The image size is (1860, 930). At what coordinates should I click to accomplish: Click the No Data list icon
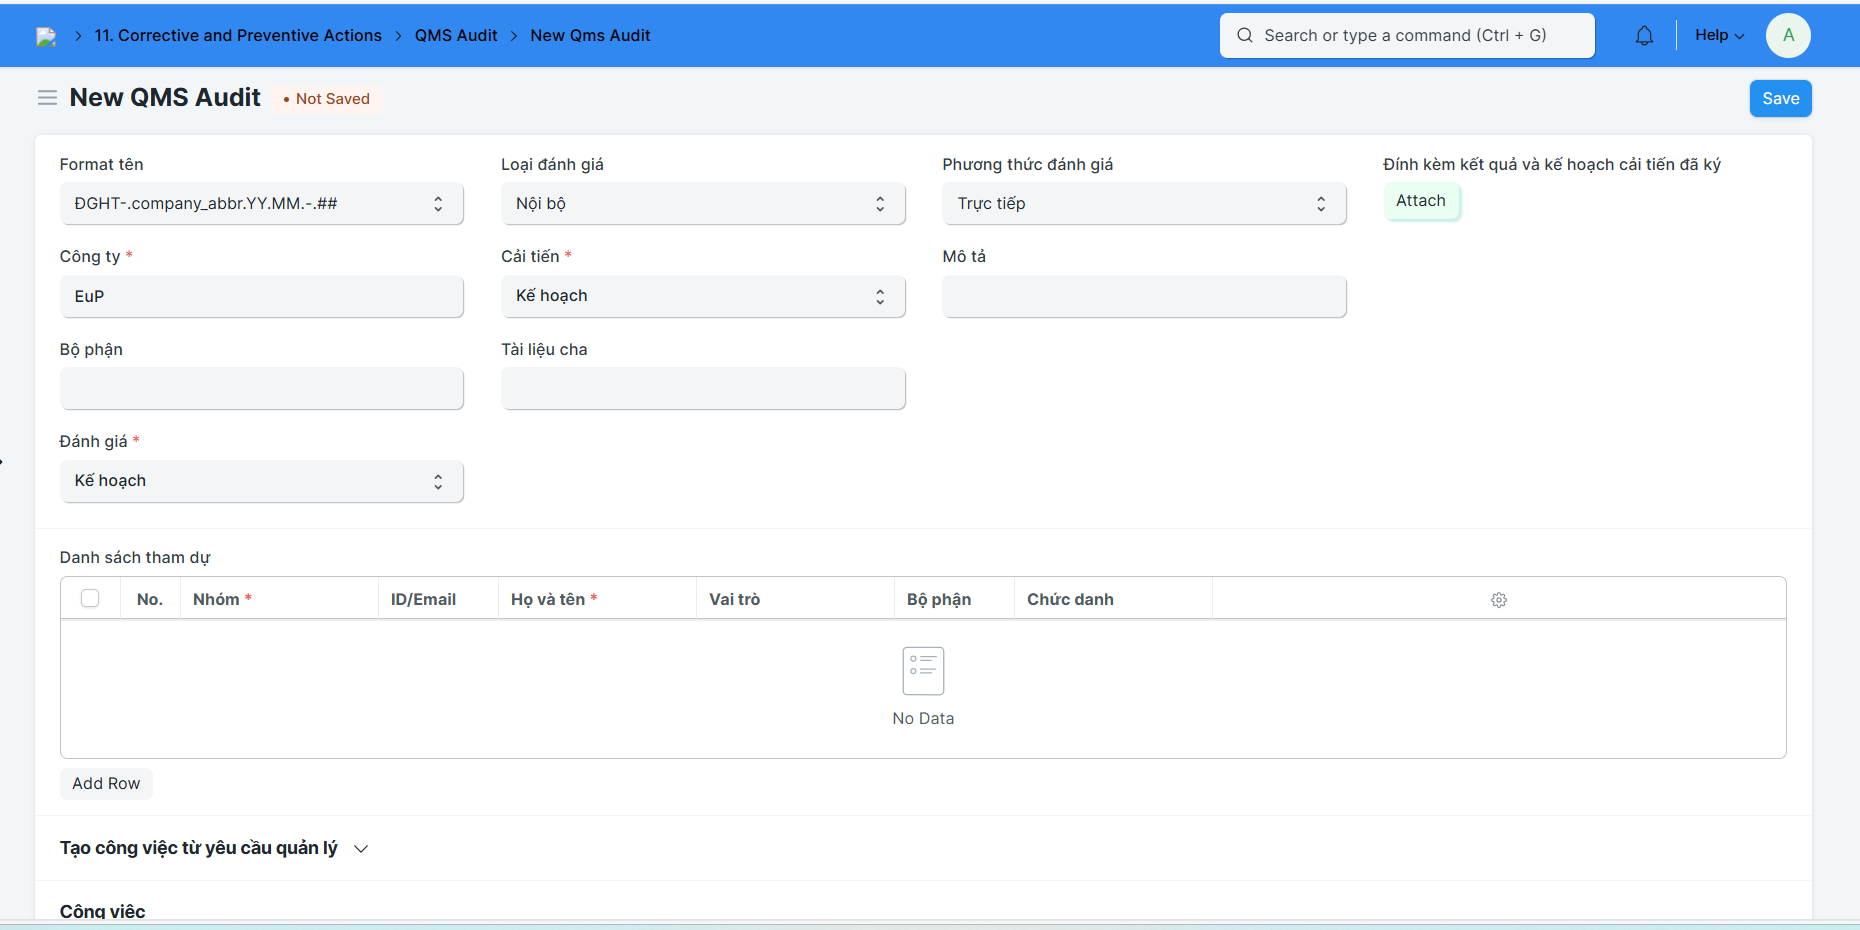(x=923, y=671)
